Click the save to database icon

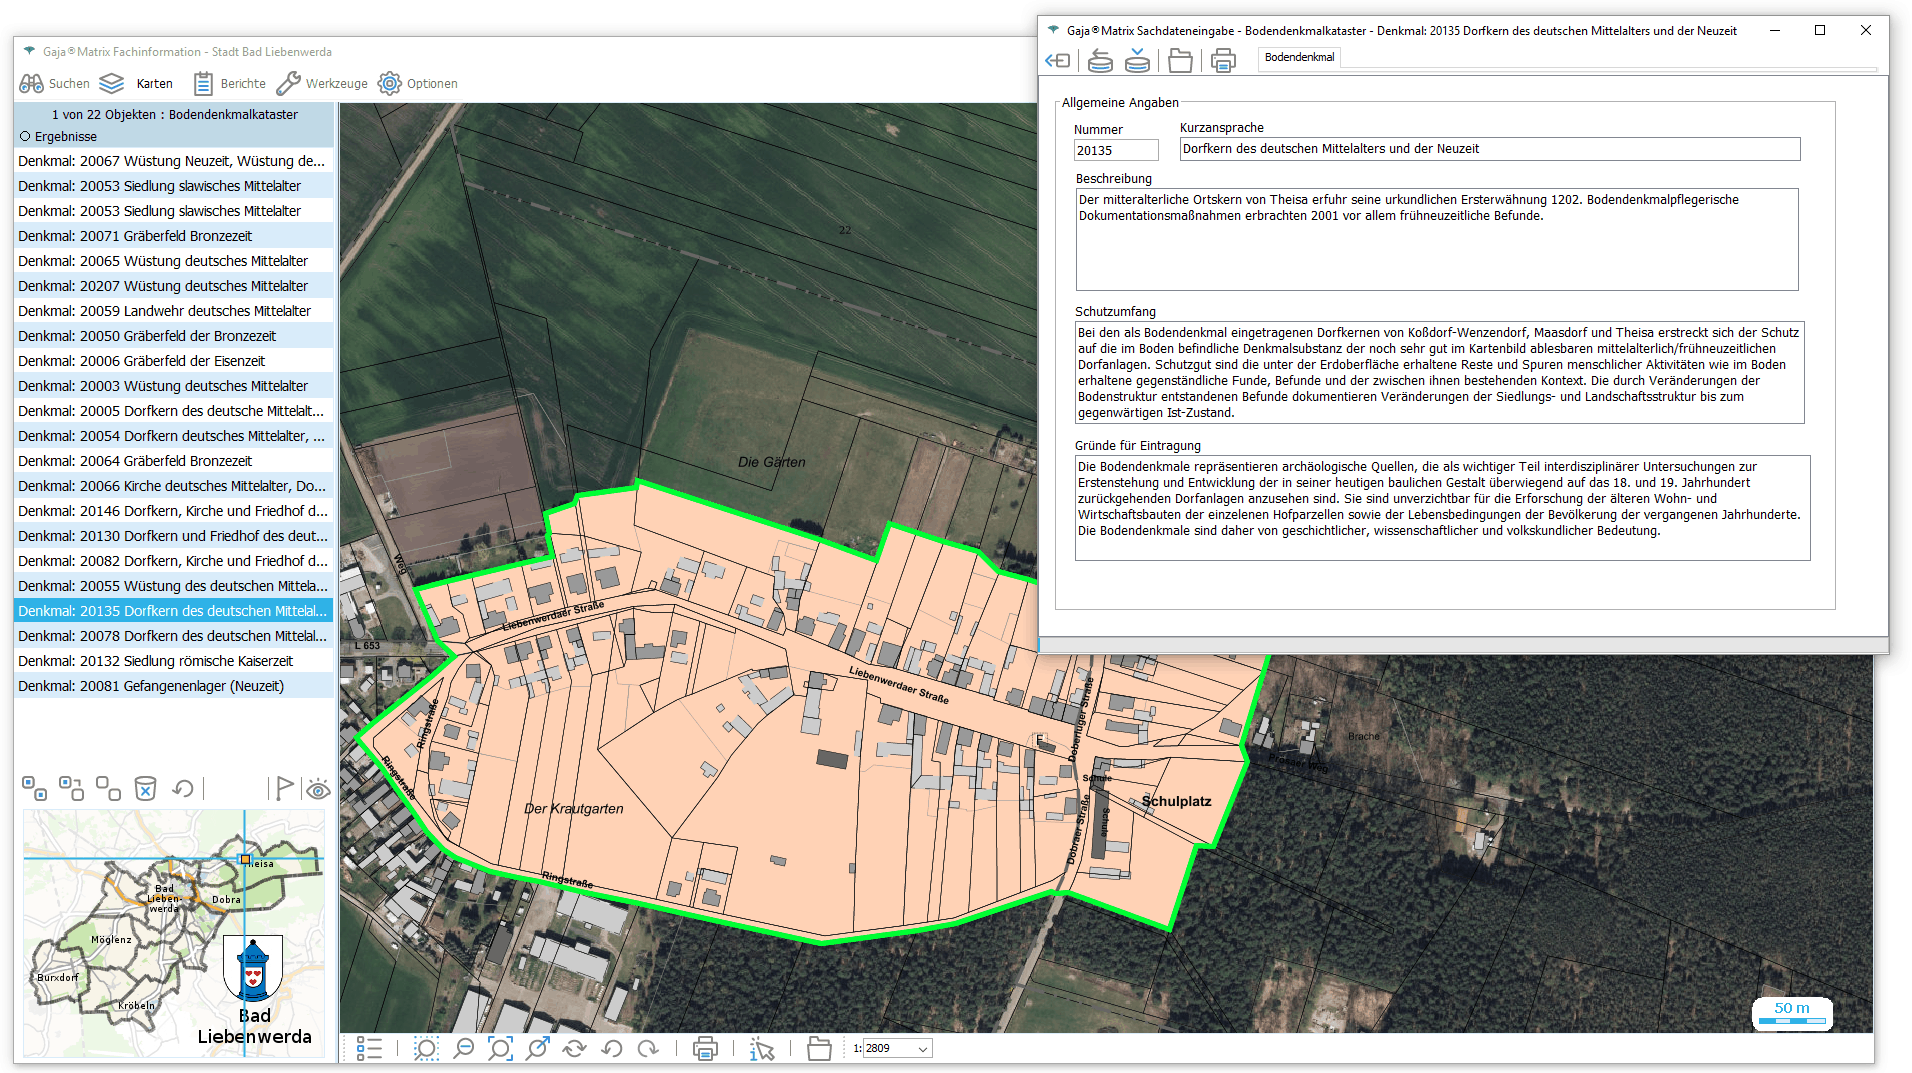(1137, 61)
